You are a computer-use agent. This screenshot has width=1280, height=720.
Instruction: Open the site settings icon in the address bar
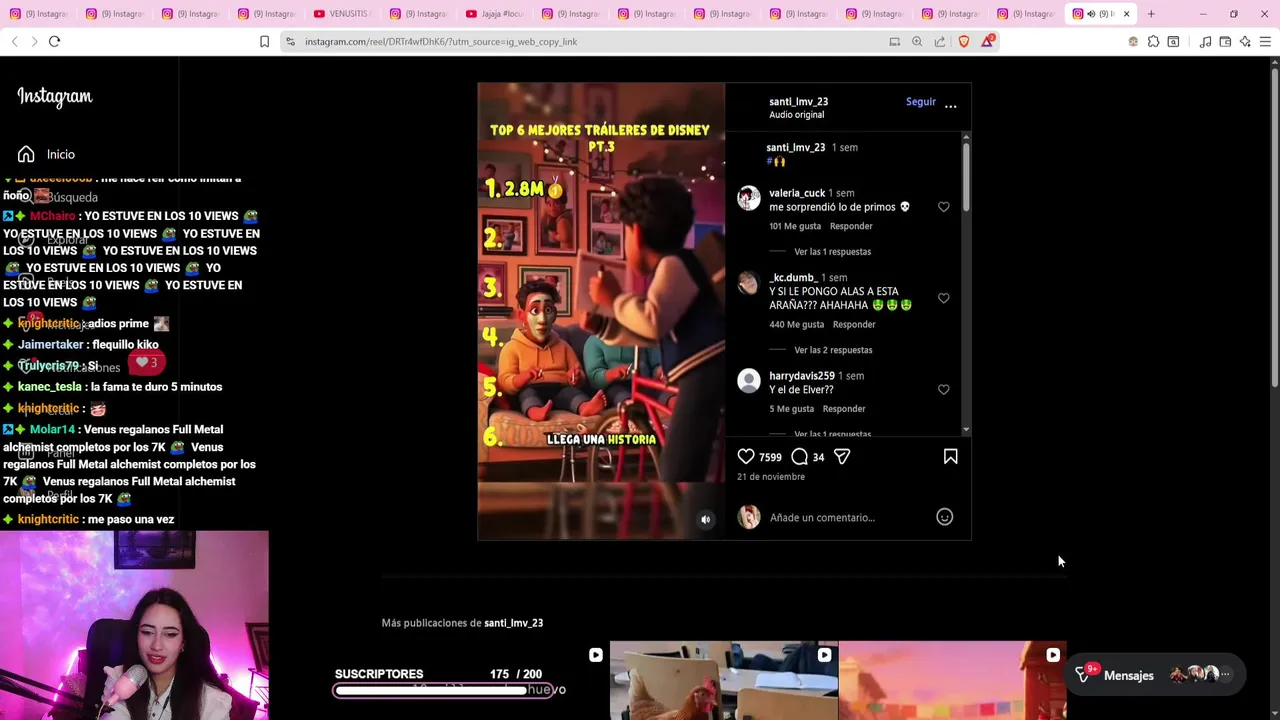[x=290, y=41]
